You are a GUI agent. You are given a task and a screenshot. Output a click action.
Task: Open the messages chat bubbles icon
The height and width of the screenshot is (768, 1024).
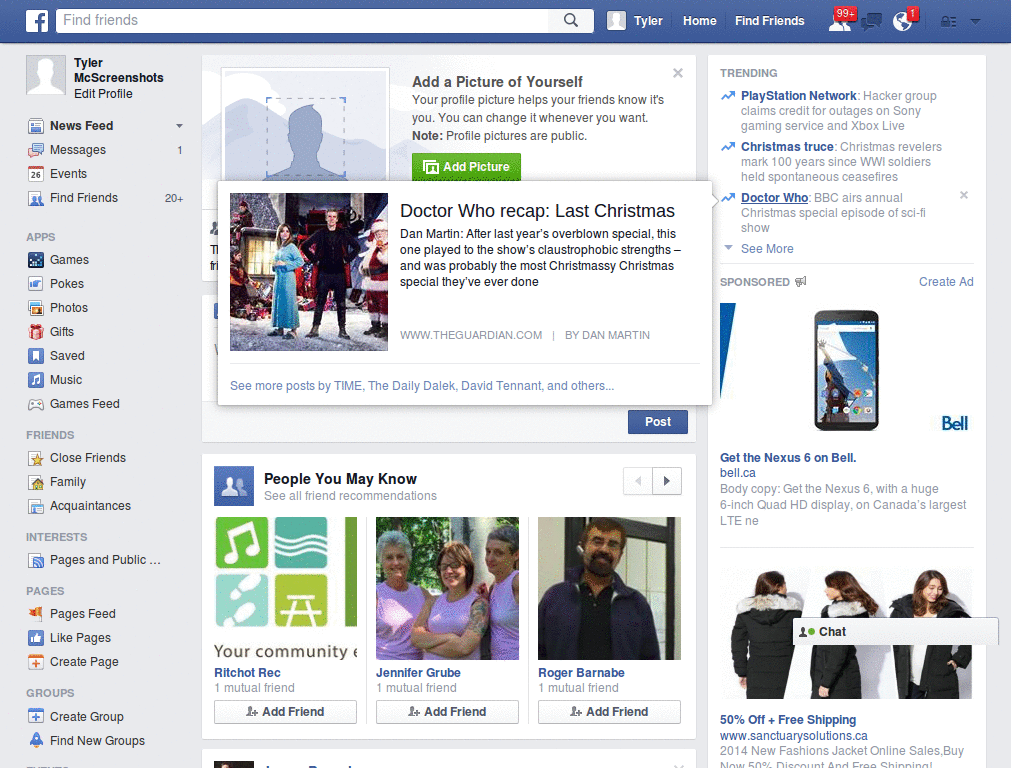pyautogui.click(x=871, y=23)
